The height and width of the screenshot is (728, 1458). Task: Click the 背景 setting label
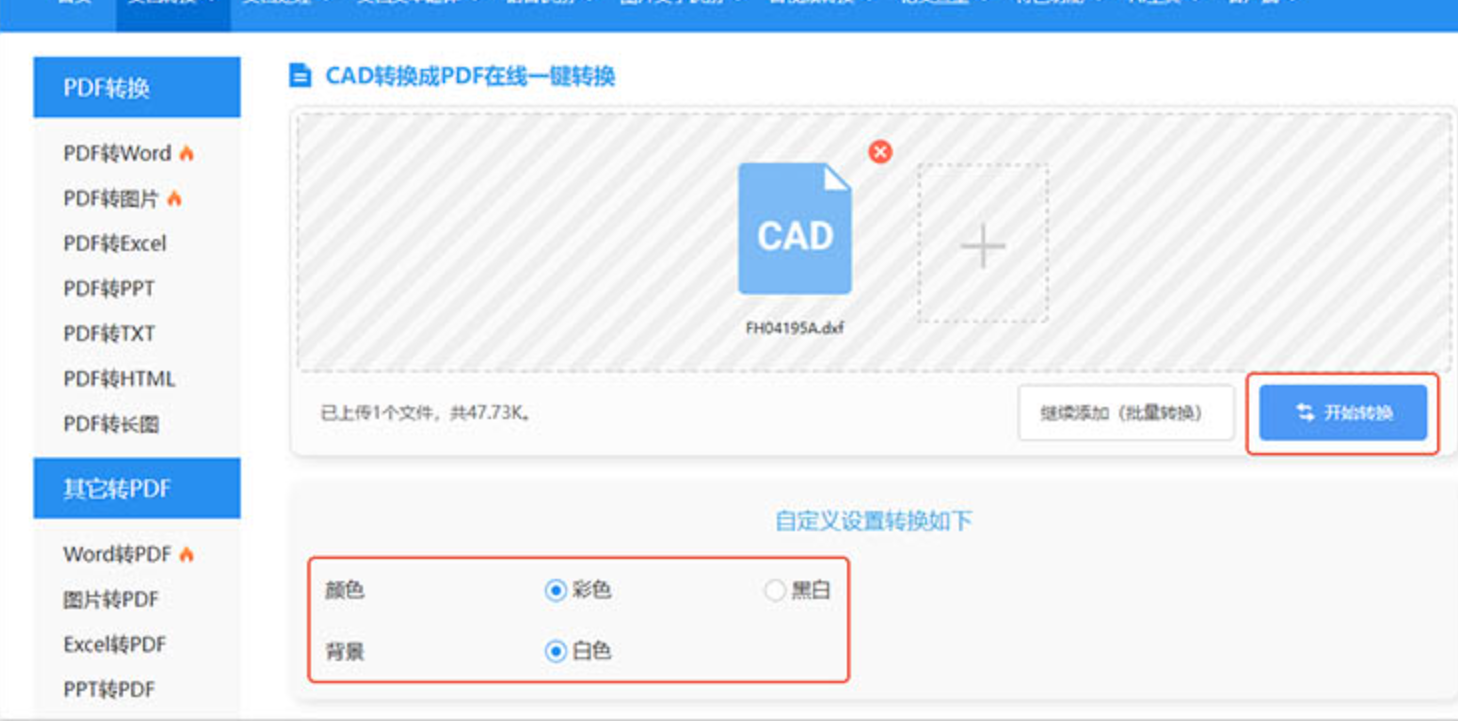point(345,652)
